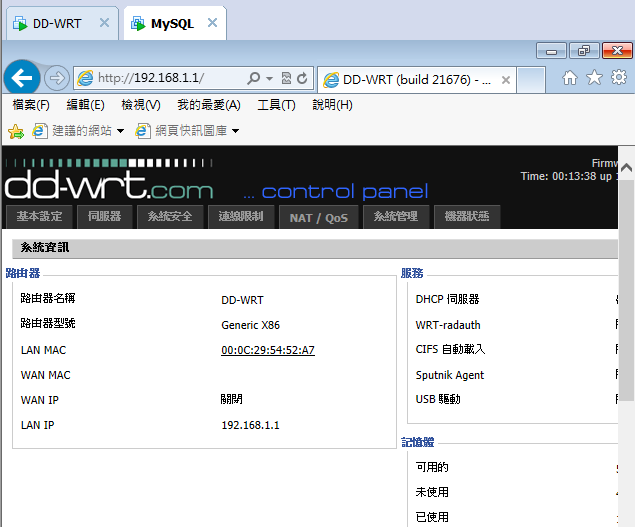Click the Add to favorites bar star
This screenshot has width=635, height=527.
16,131
